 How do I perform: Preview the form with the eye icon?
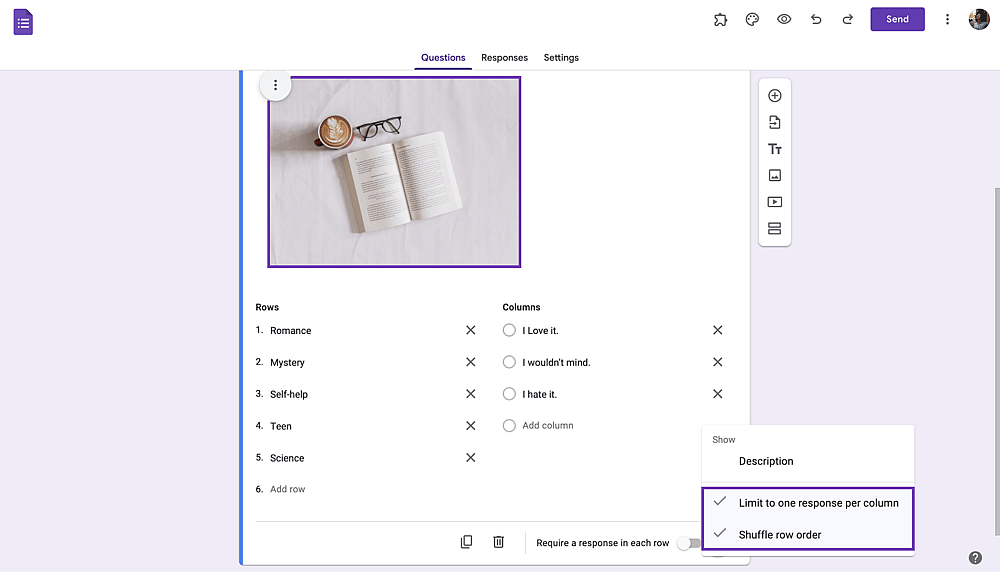point(784,19)
